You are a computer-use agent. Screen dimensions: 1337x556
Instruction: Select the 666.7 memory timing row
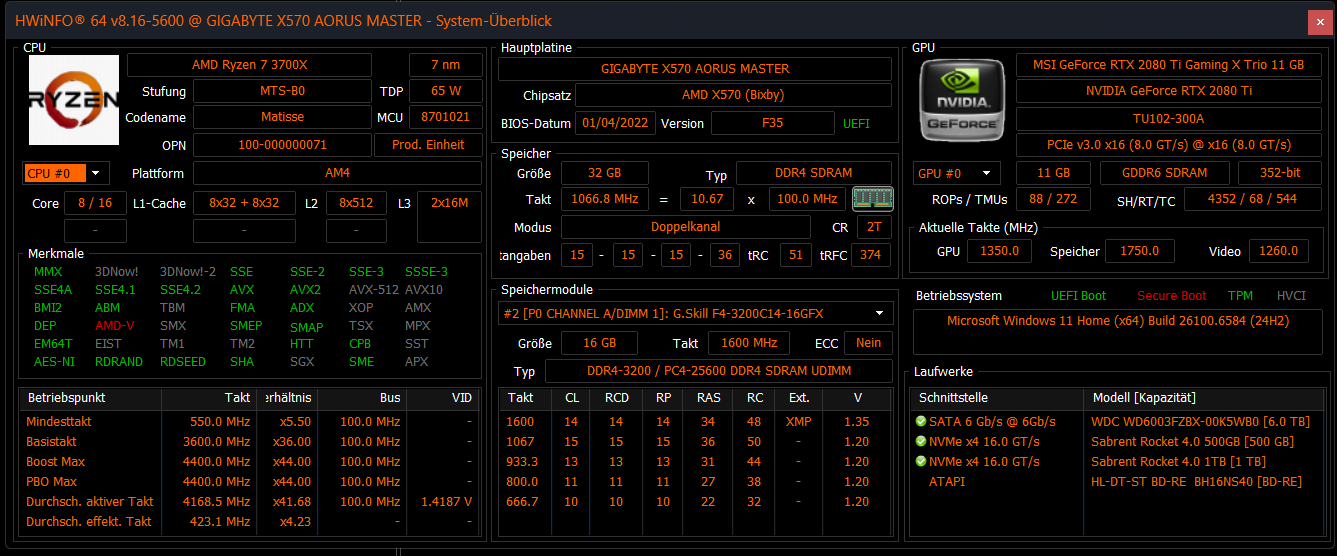click(695, 501)
